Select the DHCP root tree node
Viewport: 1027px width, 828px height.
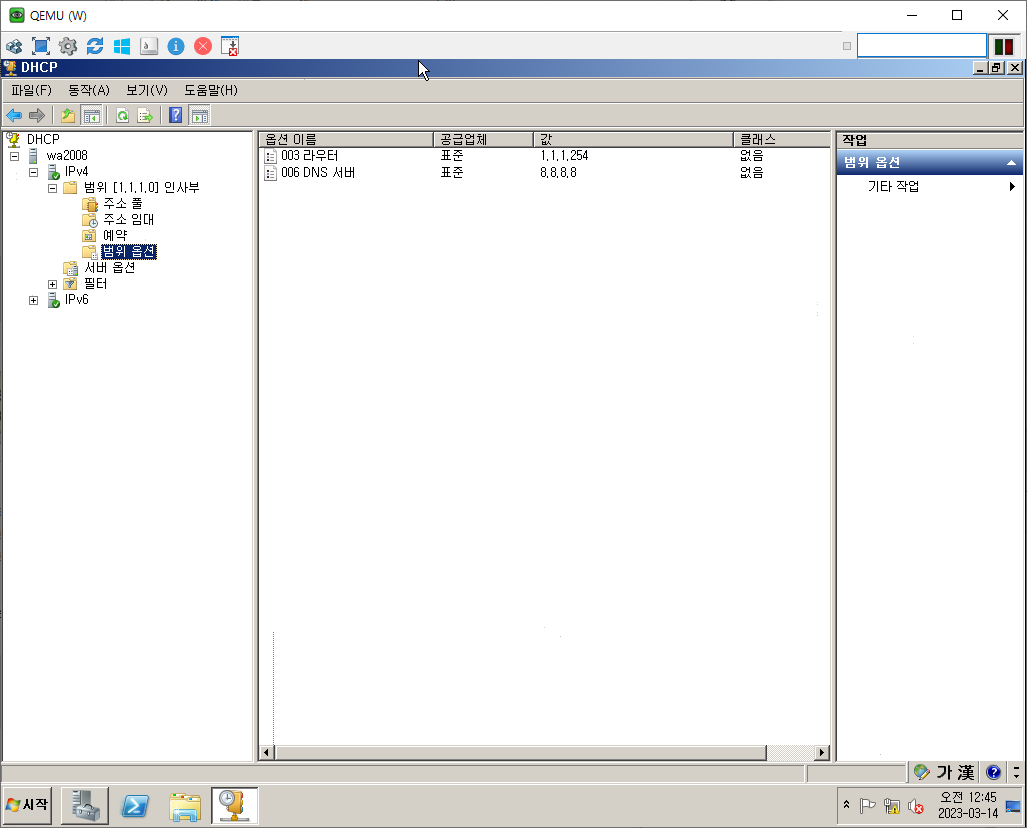click(x=43, y=140)
